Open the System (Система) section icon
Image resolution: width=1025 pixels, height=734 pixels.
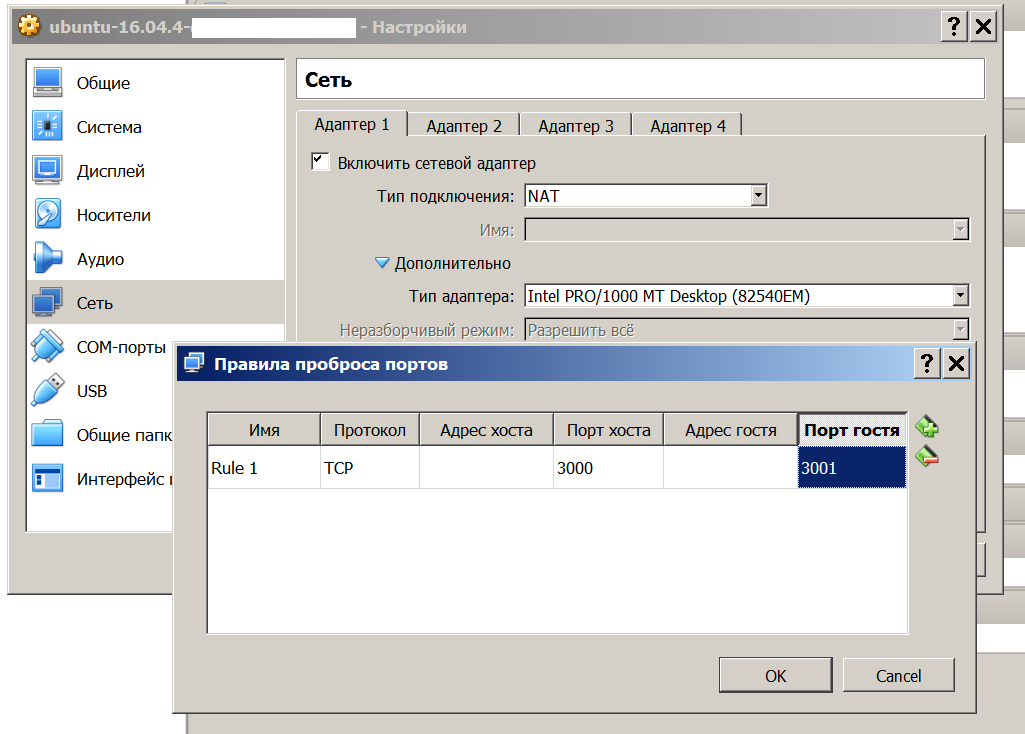pyautogui.click(x=48, y=127)
